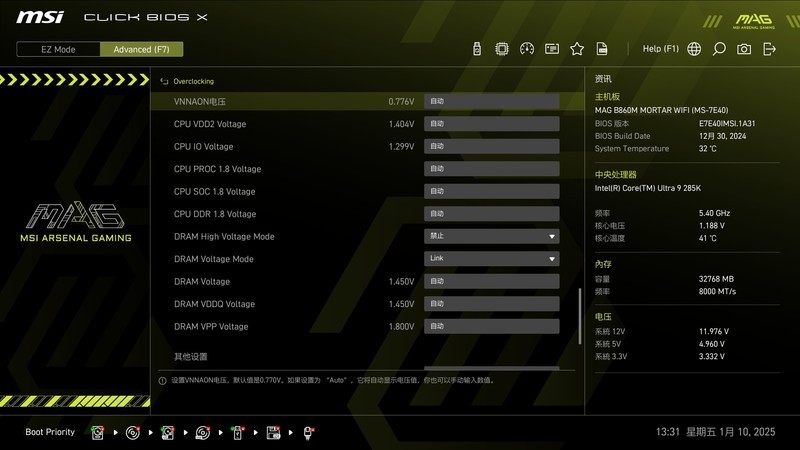Image resolution: width=800 pixels, height=450 pixels.
Task: Click the CPU PROC 1.8 Voltage field
Action: point(491,169)
